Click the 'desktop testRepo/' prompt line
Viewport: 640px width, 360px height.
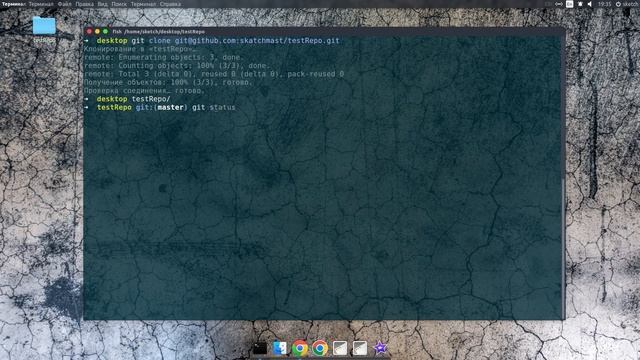coord(127,99)
